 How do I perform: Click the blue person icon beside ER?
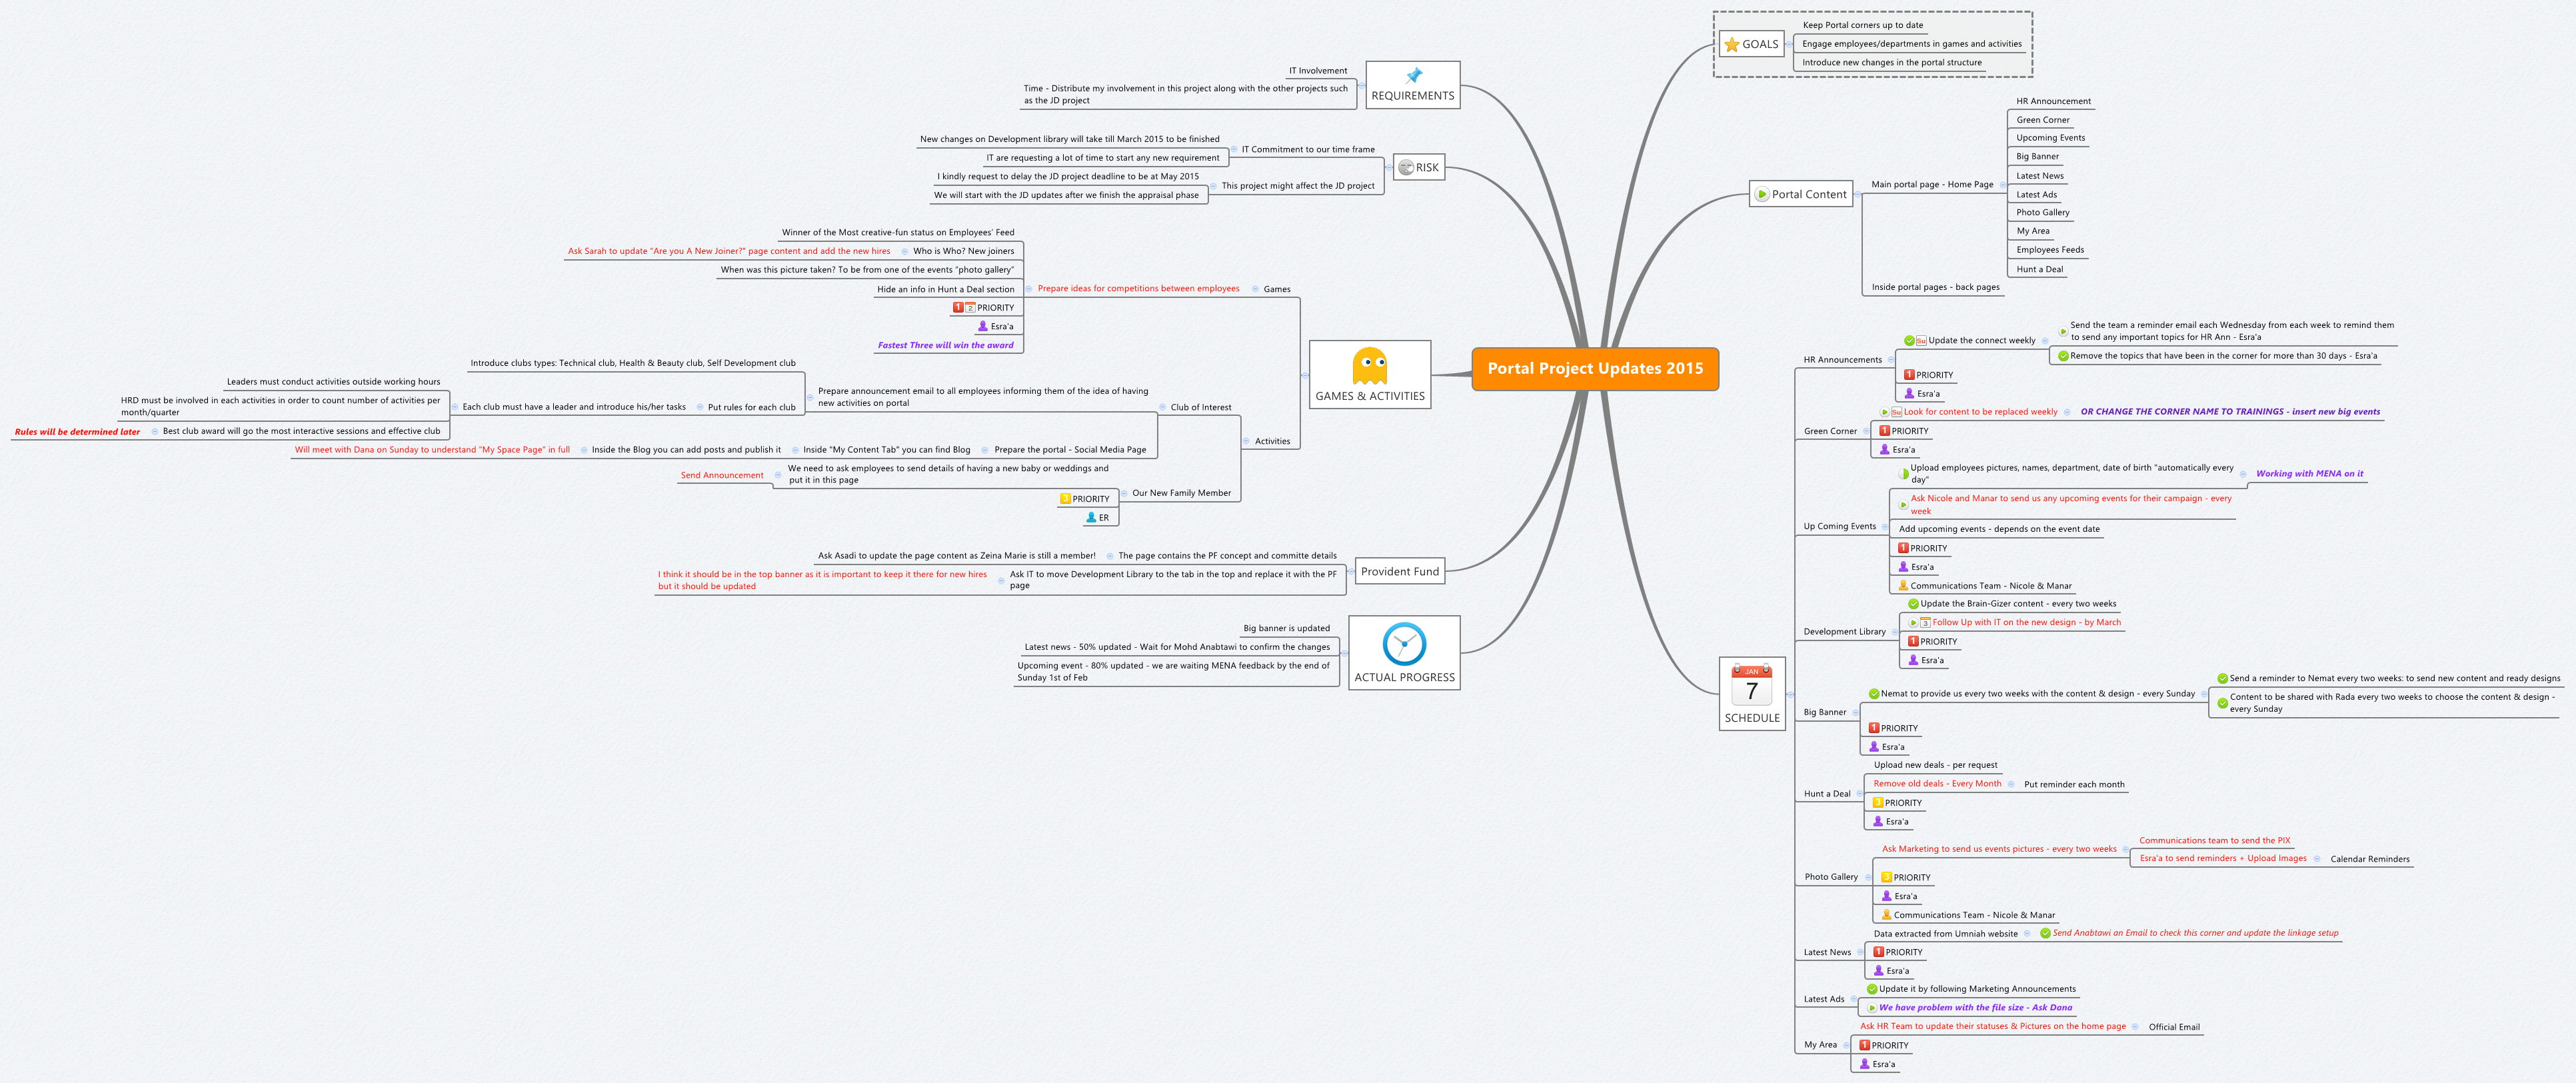click(1091, 518)
